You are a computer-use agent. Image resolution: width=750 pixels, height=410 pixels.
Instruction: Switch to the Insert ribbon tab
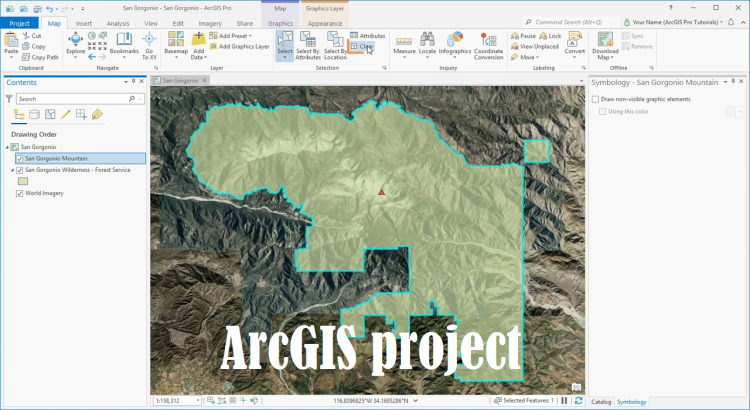(84, 23)
